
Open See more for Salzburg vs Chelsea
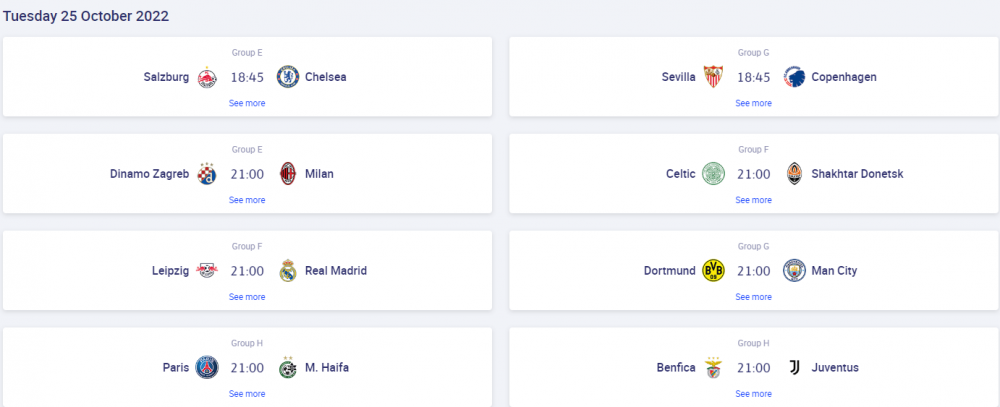tap(247, 103)
